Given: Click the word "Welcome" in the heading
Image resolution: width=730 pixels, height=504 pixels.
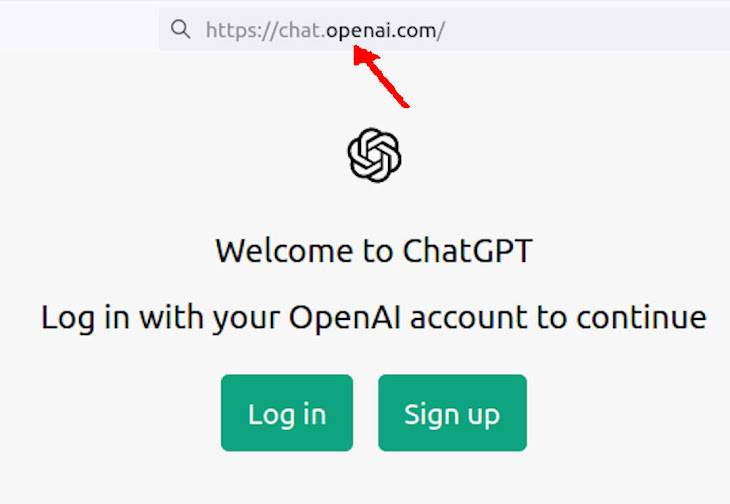Looking at the screenshot, I should [284, 251].
